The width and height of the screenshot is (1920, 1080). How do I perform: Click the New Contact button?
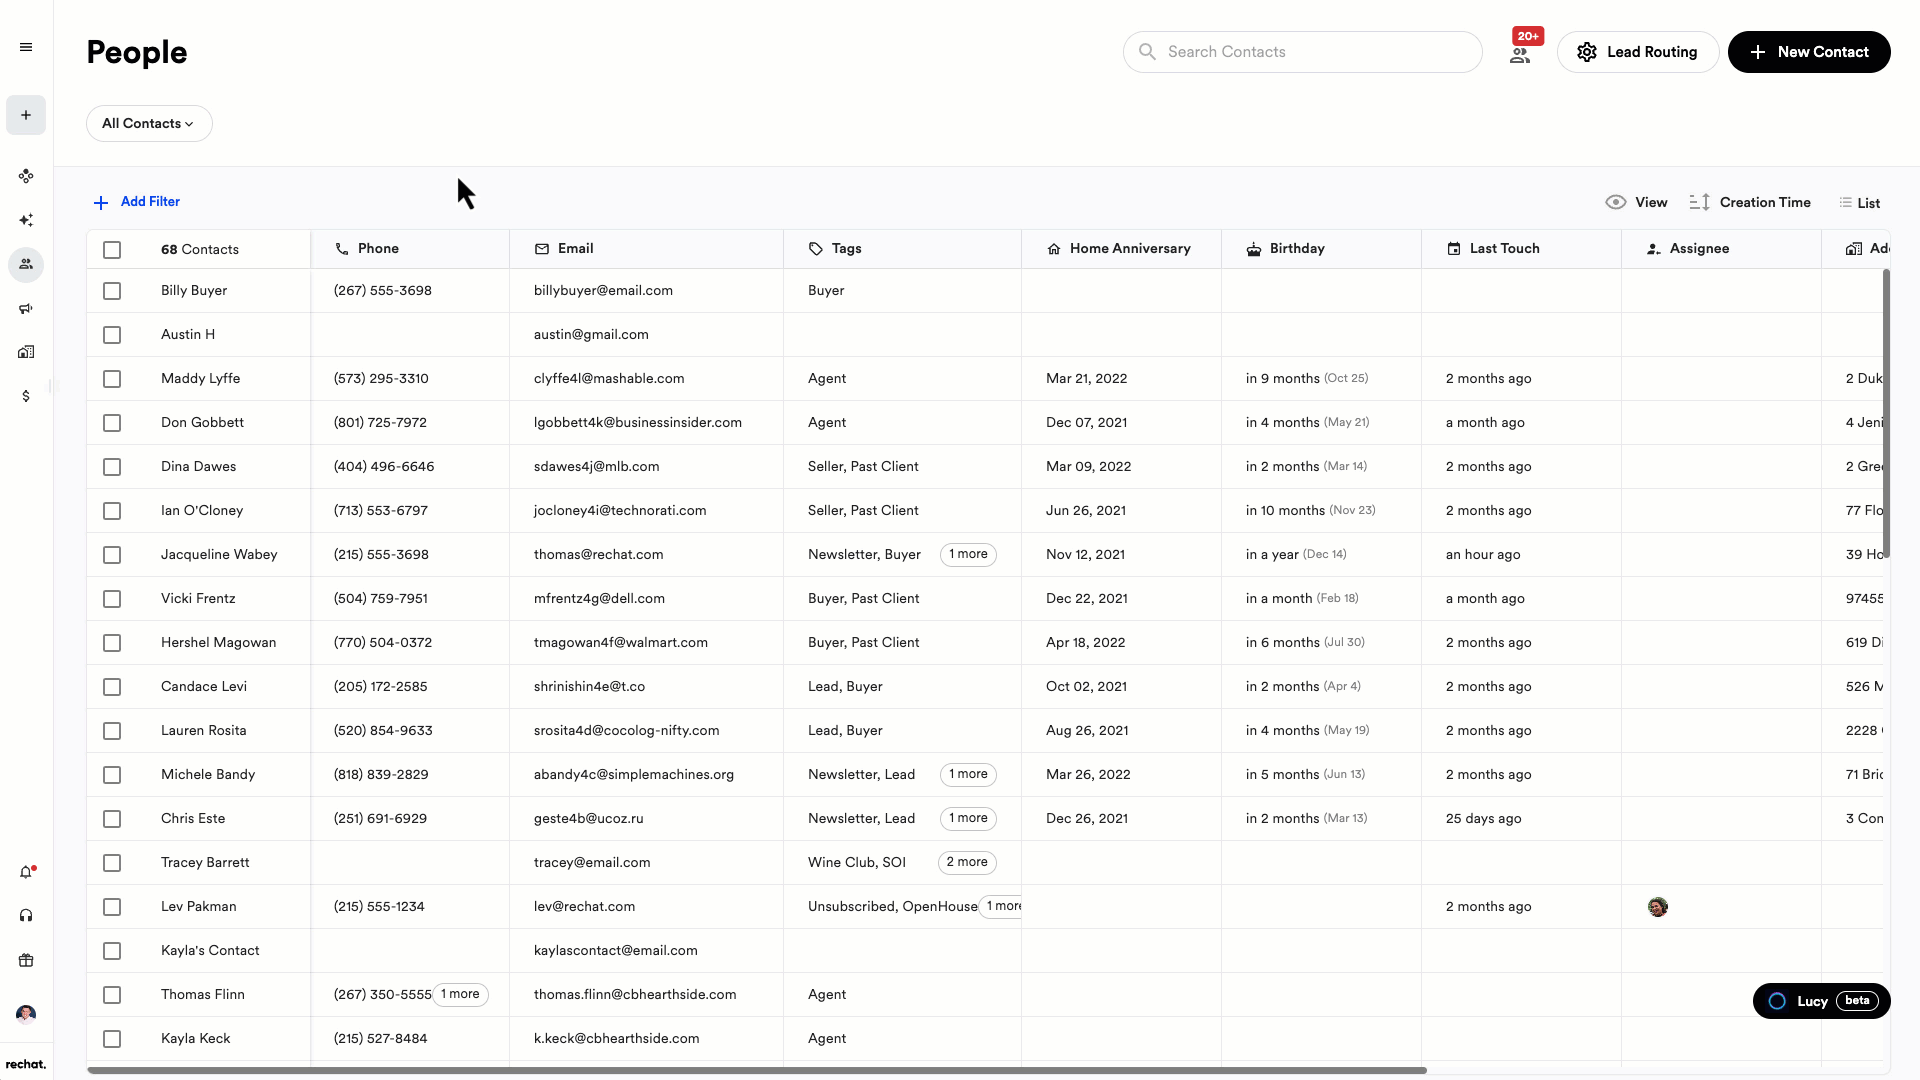click(1808, 52)
